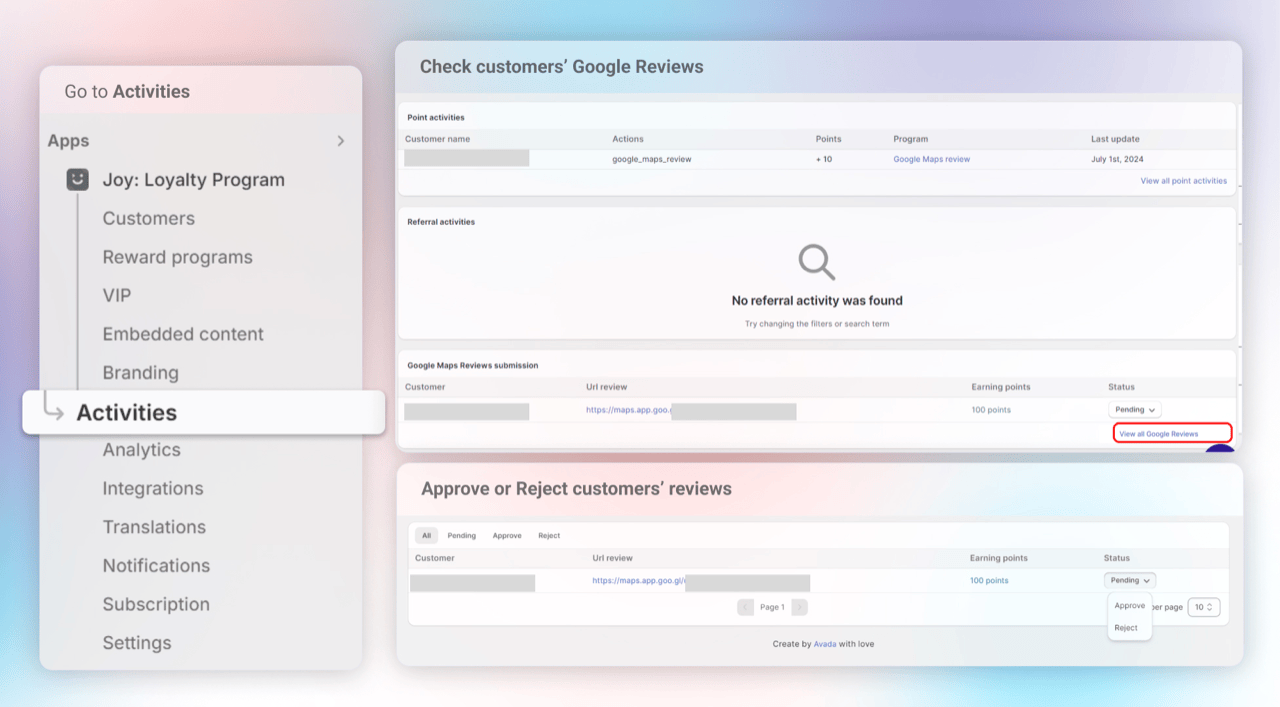
Task: Choose Reject from the status dropdown list
Action: click(x=1126, y=628)
